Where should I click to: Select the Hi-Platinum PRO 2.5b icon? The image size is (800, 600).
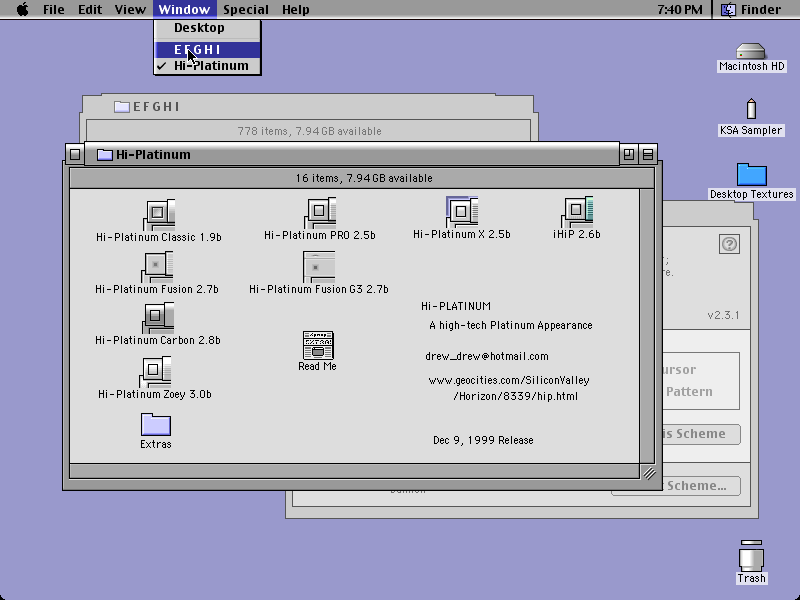[x=320, y=213]
